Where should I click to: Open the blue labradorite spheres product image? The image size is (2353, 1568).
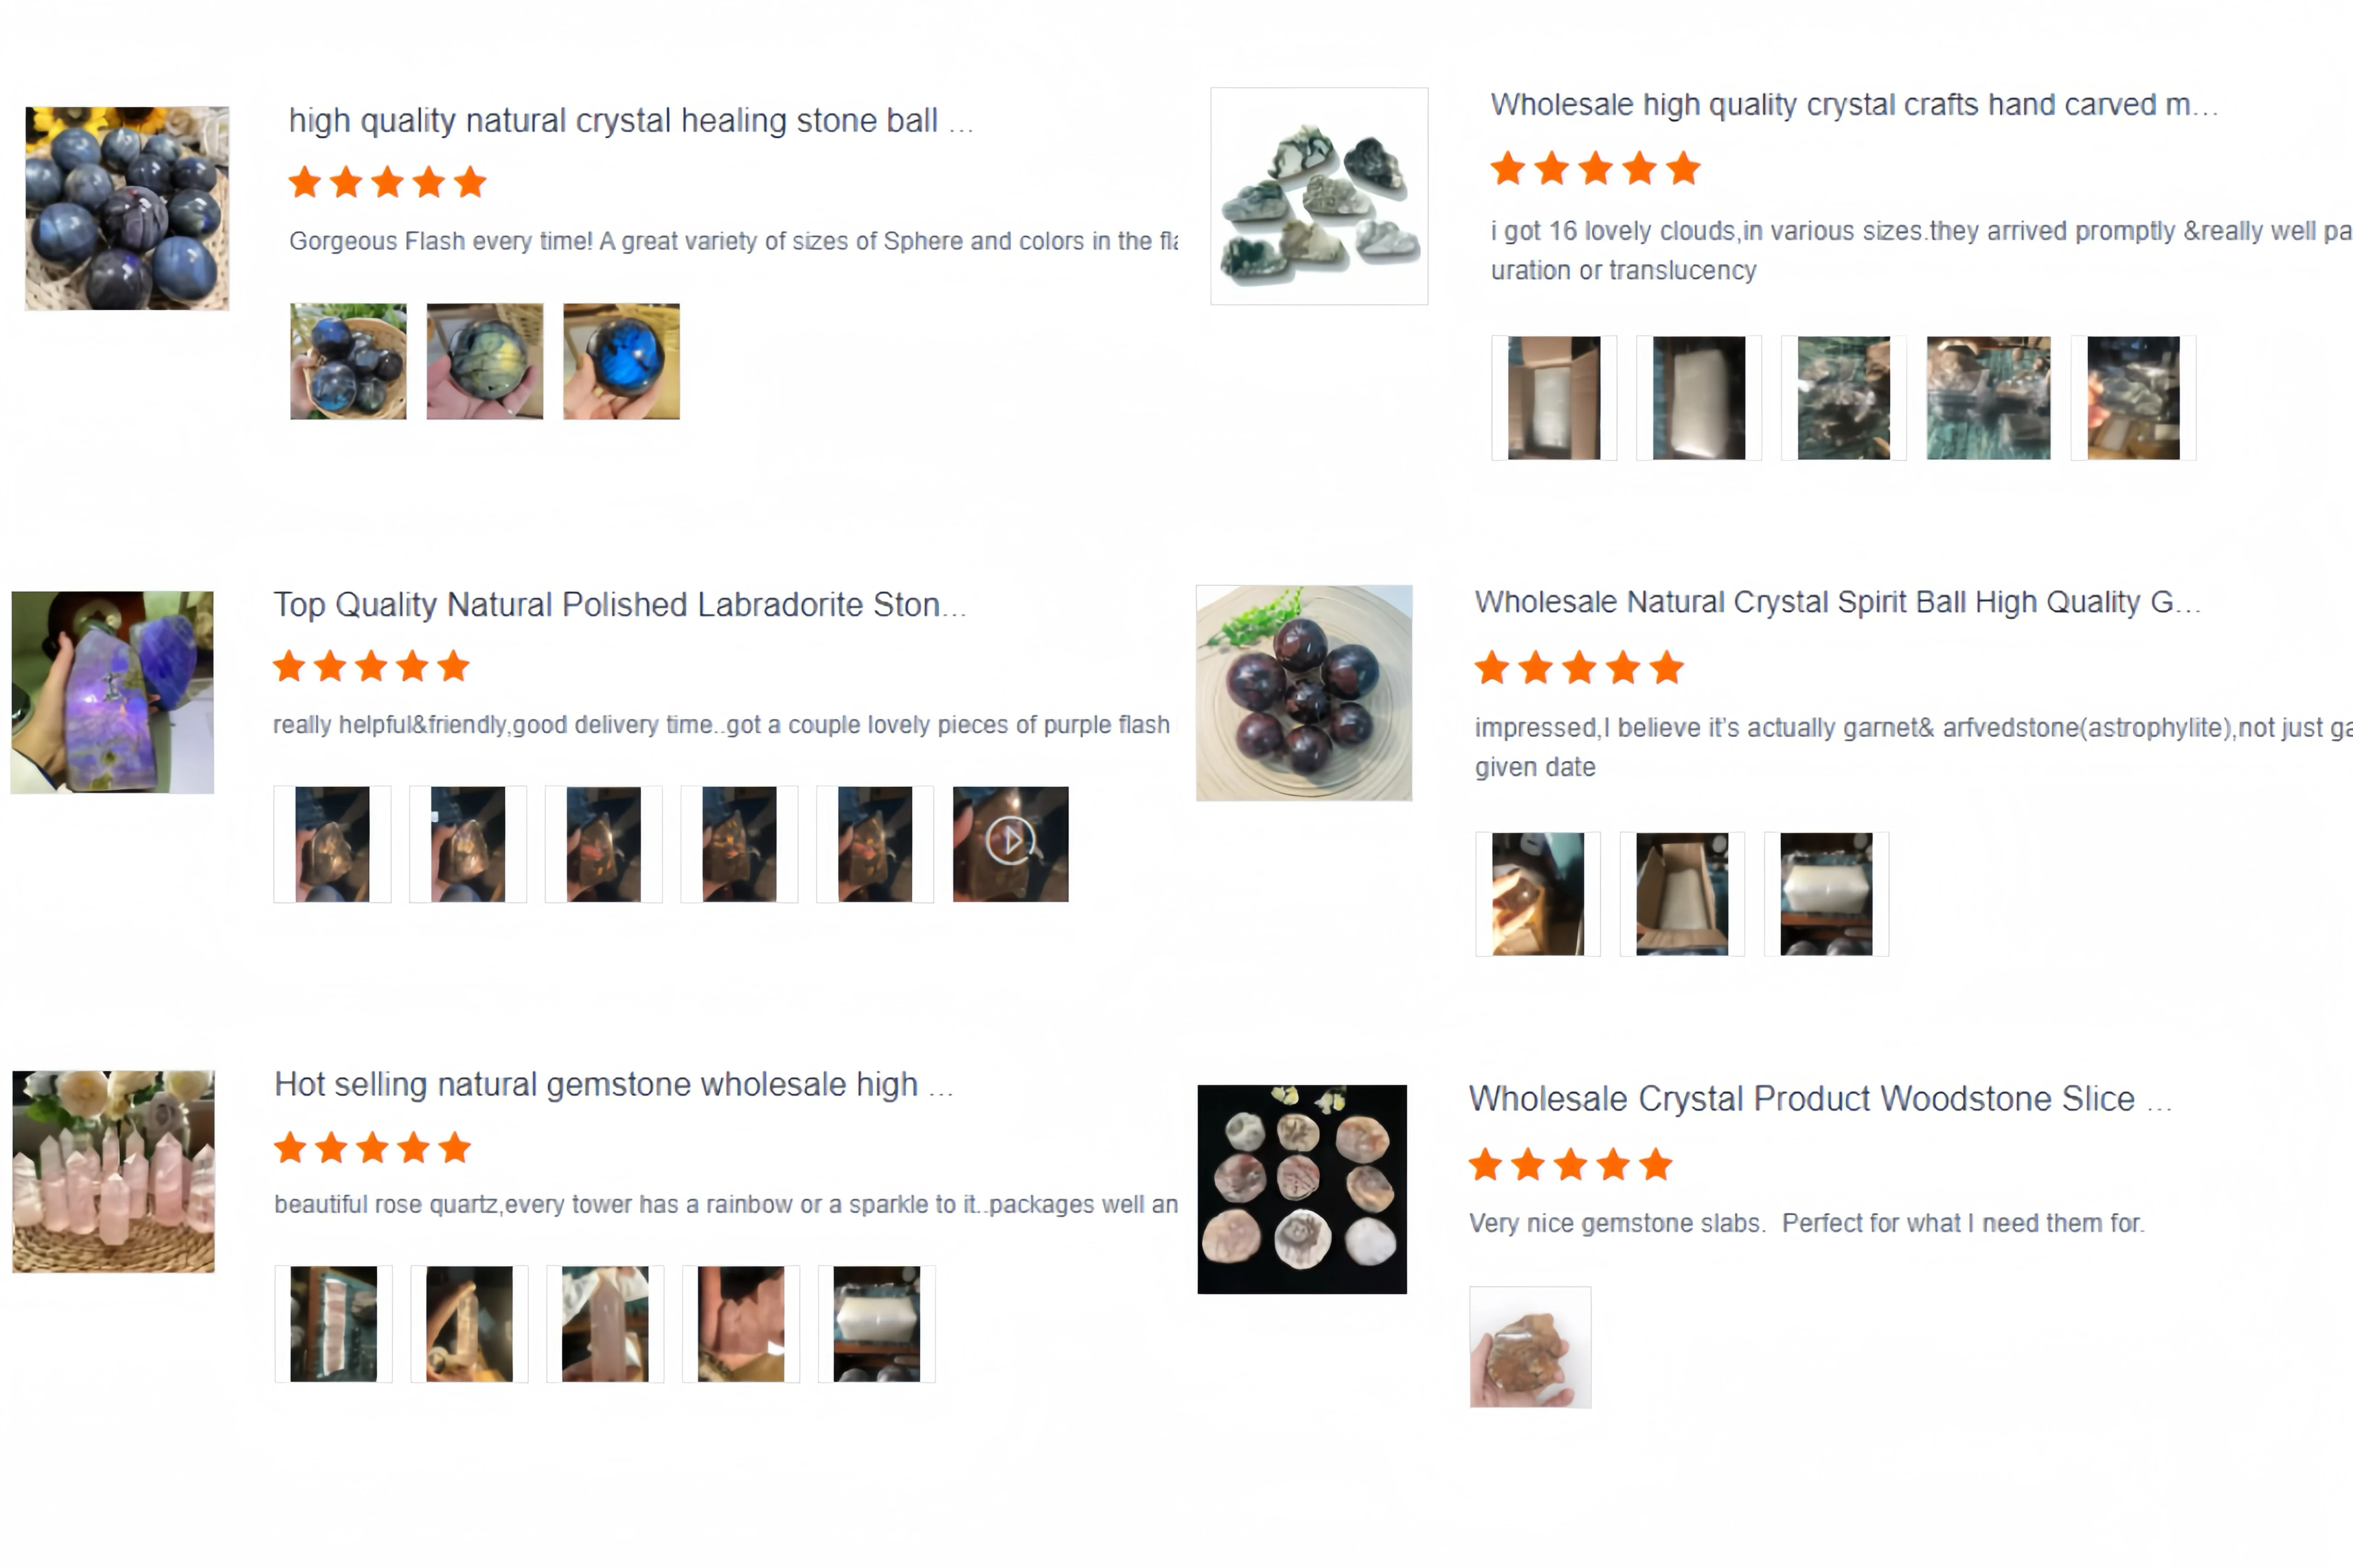(x=127, y=208)
